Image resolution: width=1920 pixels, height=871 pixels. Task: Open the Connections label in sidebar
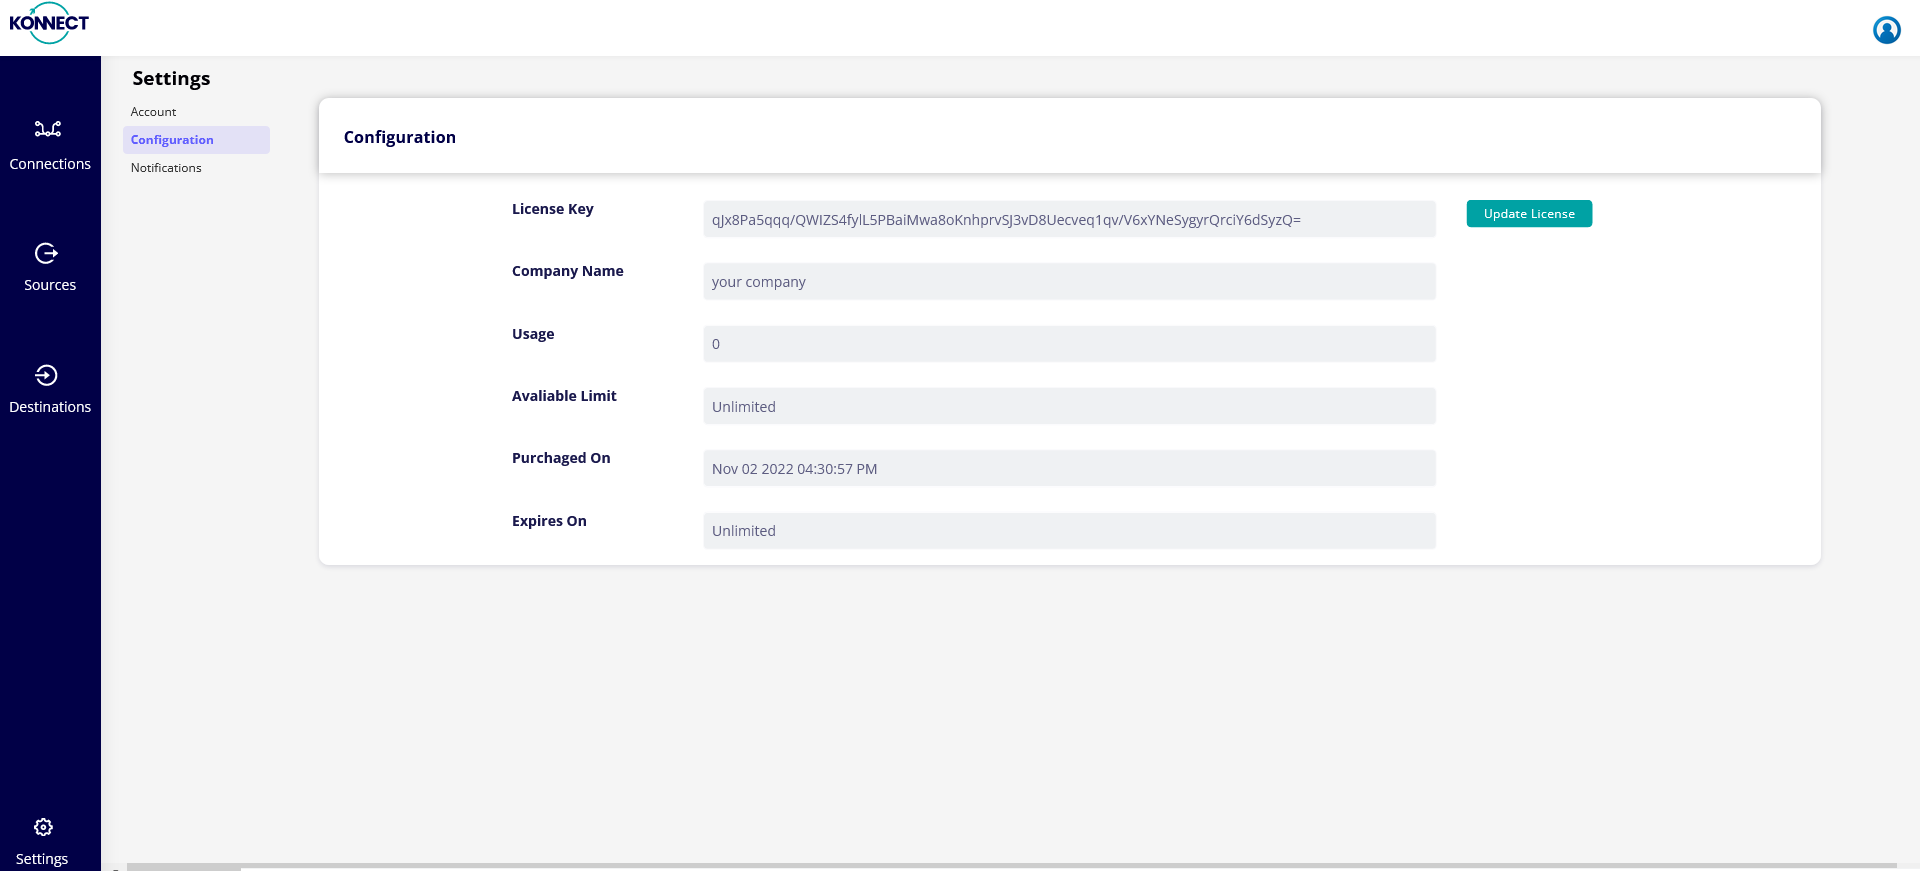coord(50,164)
